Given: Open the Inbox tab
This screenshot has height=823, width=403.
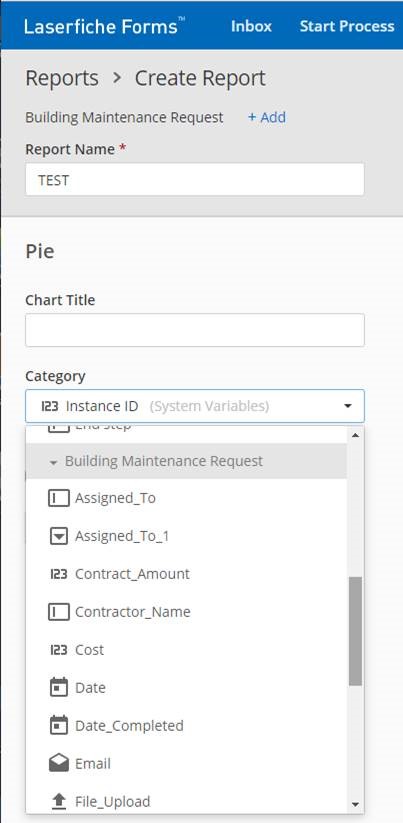Looking at the screenshot, I should pos(251,26).
